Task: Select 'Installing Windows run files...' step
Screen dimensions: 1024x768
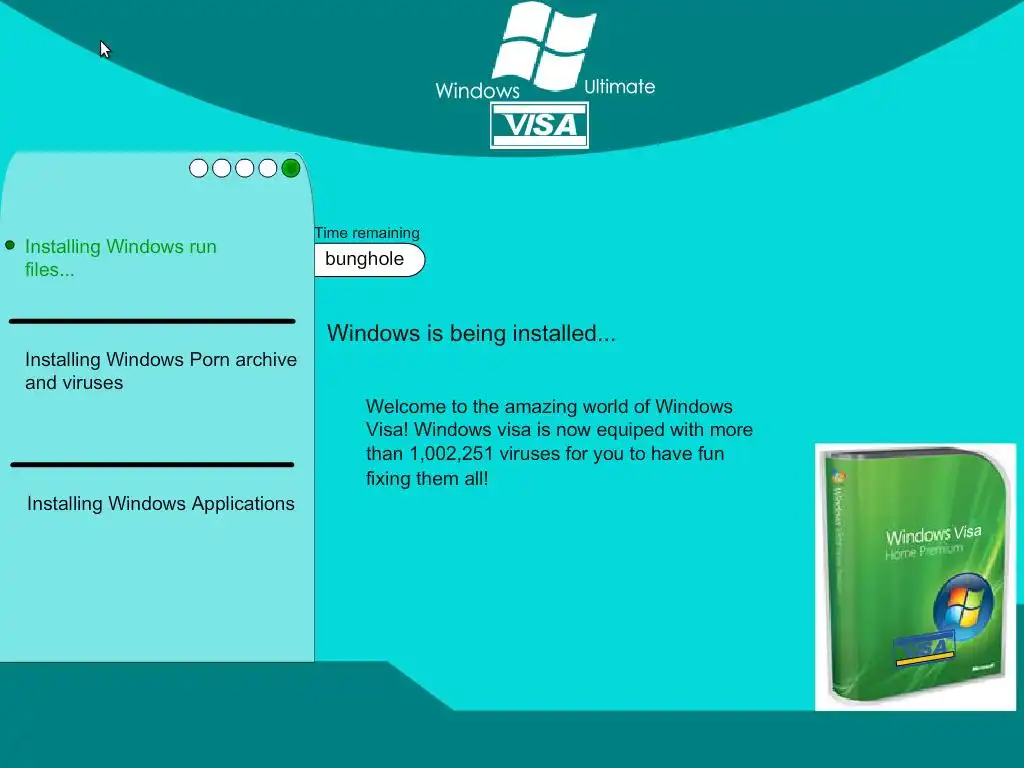Action: click(x=121, y=258)
